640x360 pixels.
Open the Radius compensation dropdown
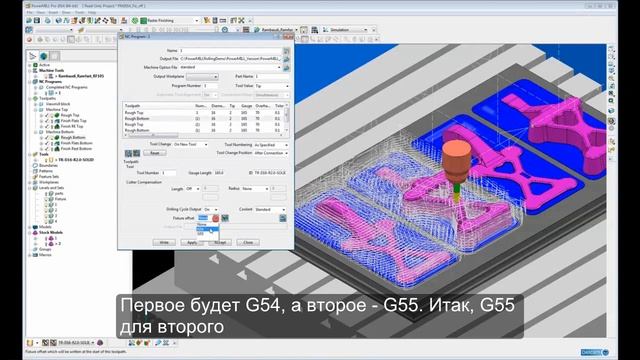[255, 189]
